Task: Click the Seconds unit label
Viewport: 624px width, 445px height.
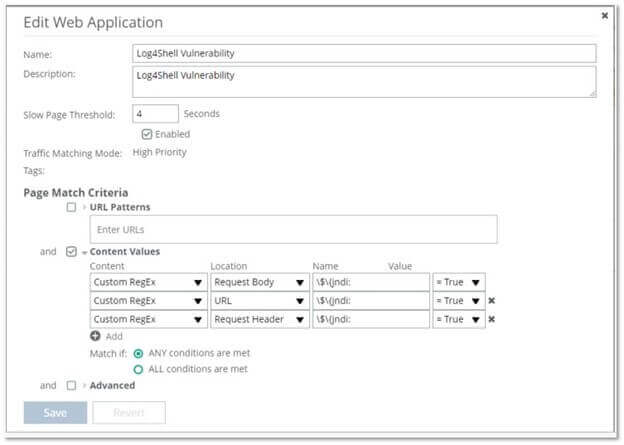Action: click(x=202, y=114)
